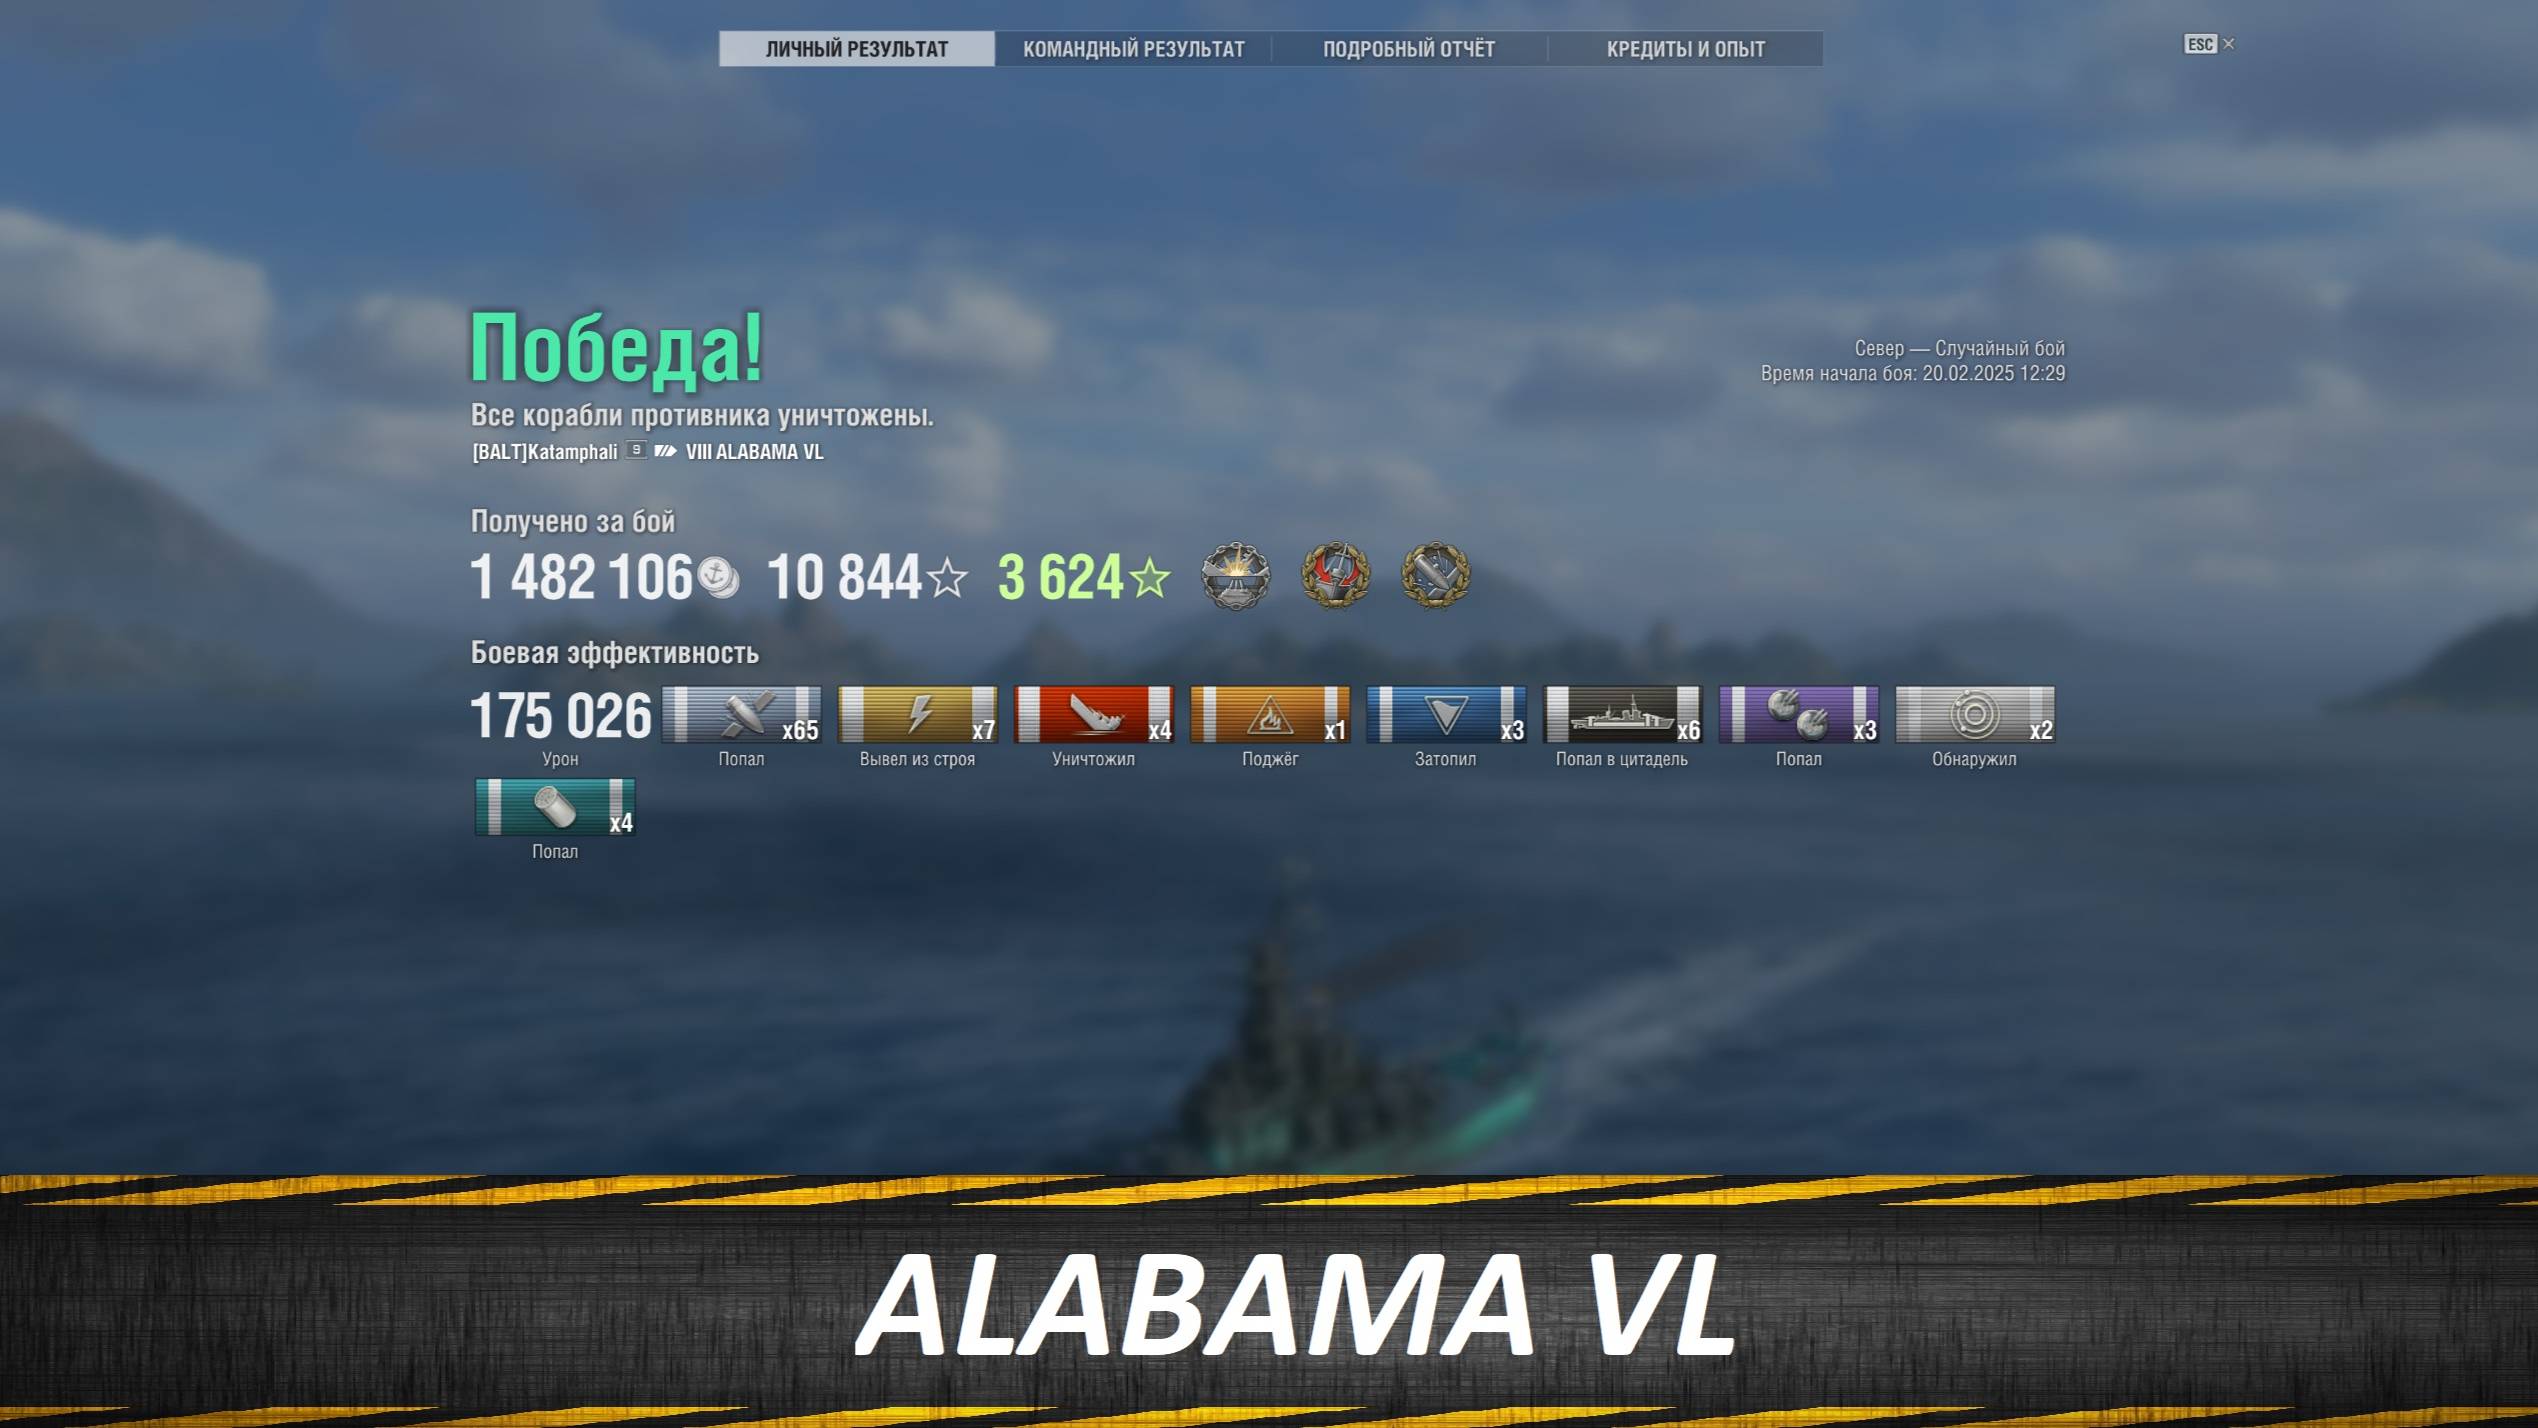Open the Кредиты и опыт tab
This screenshot has height=1428, width=2538.
1685,49
